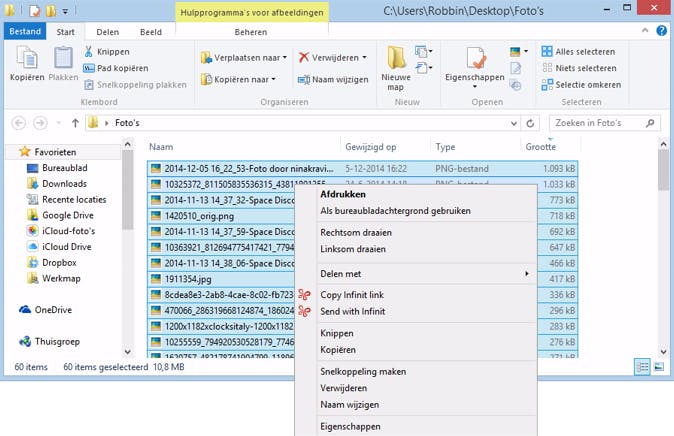Refresh the Foto's folder
Screen dimensions: 674x436
pos(530,123)
